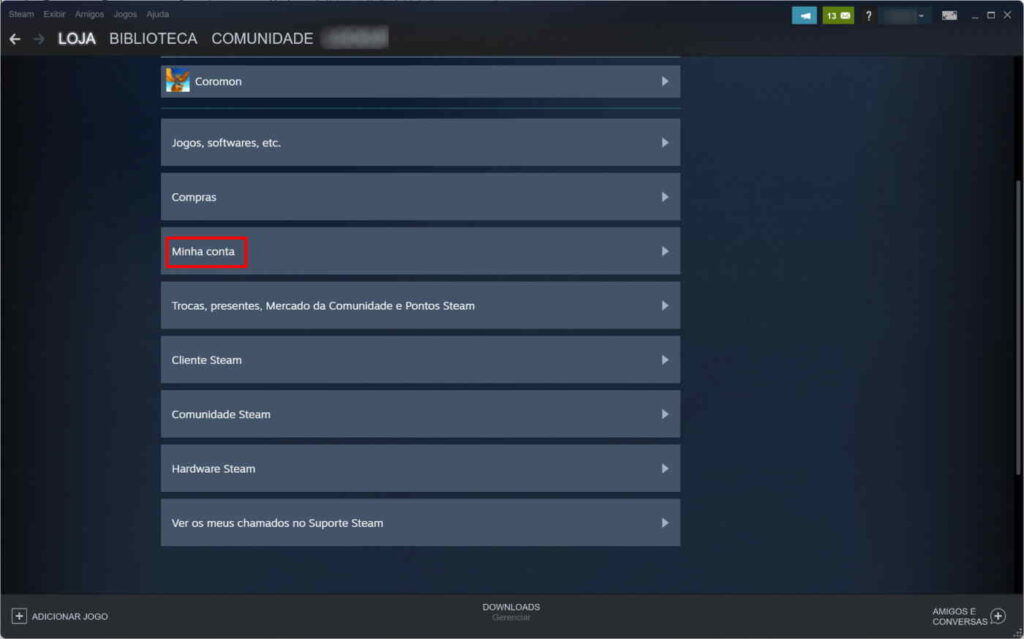1024x639 pixels.
Task: Select the Minha conta option
Action: [204, 252]
